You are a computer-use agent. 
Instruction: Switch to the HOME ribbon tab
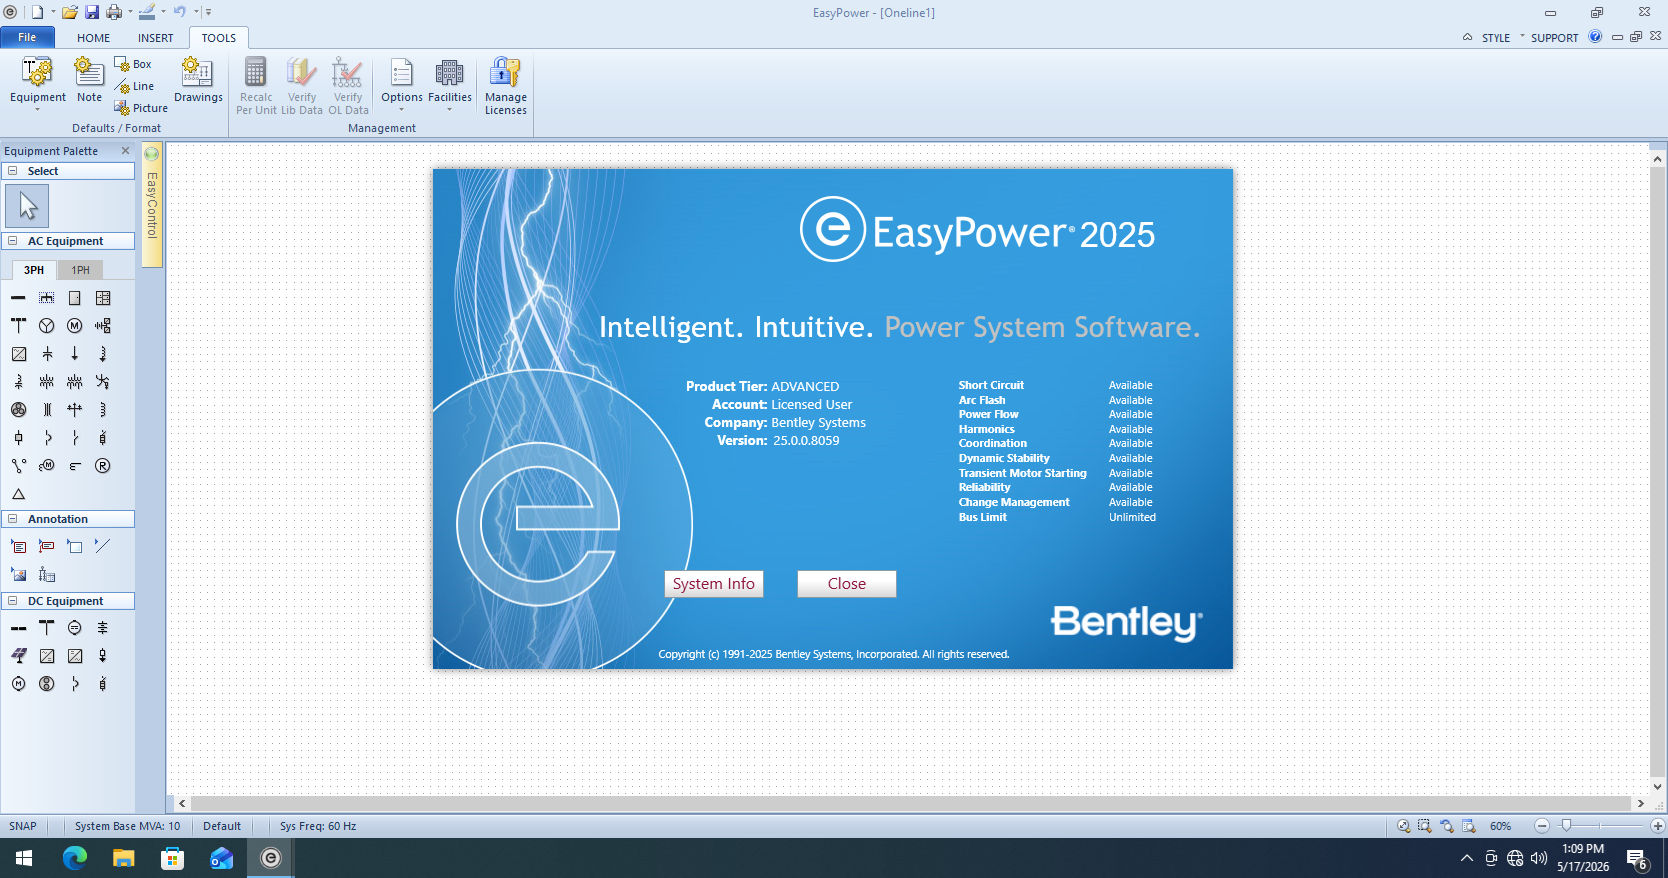[94, 38]
